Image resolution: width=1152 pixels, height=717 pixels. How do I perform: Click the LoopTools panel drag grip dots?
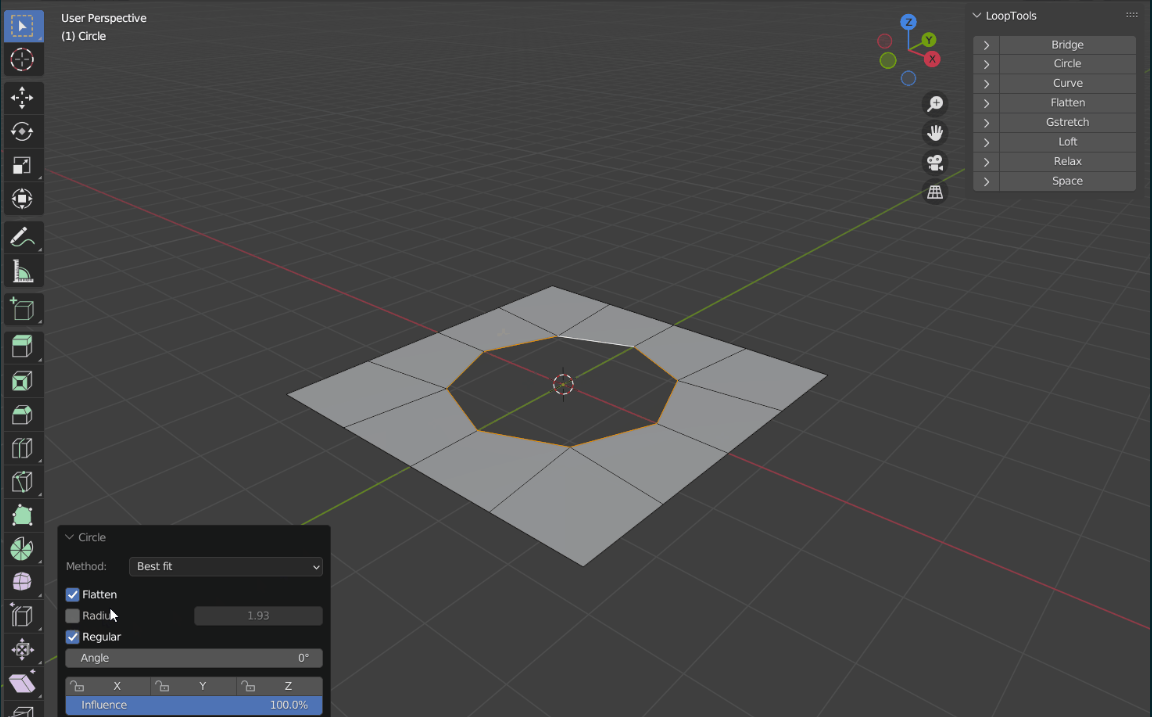1131,15
